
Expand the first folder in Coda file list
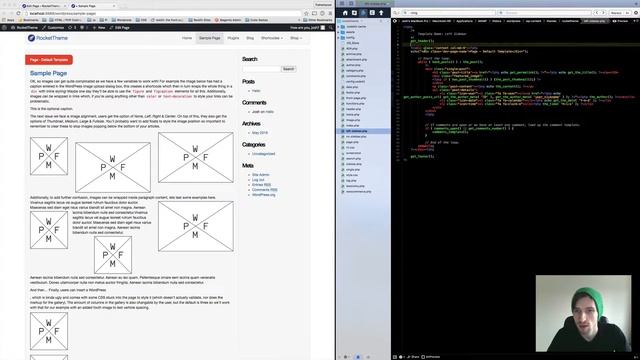coord(338,27)
